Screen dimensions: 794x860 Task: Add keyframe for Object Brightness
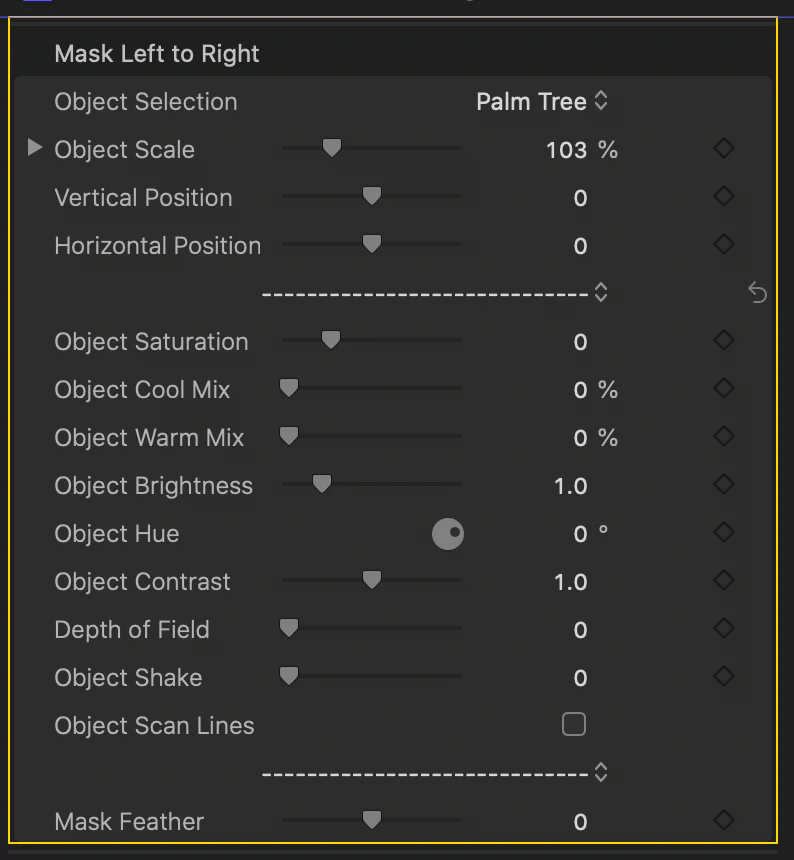(724, 484)
